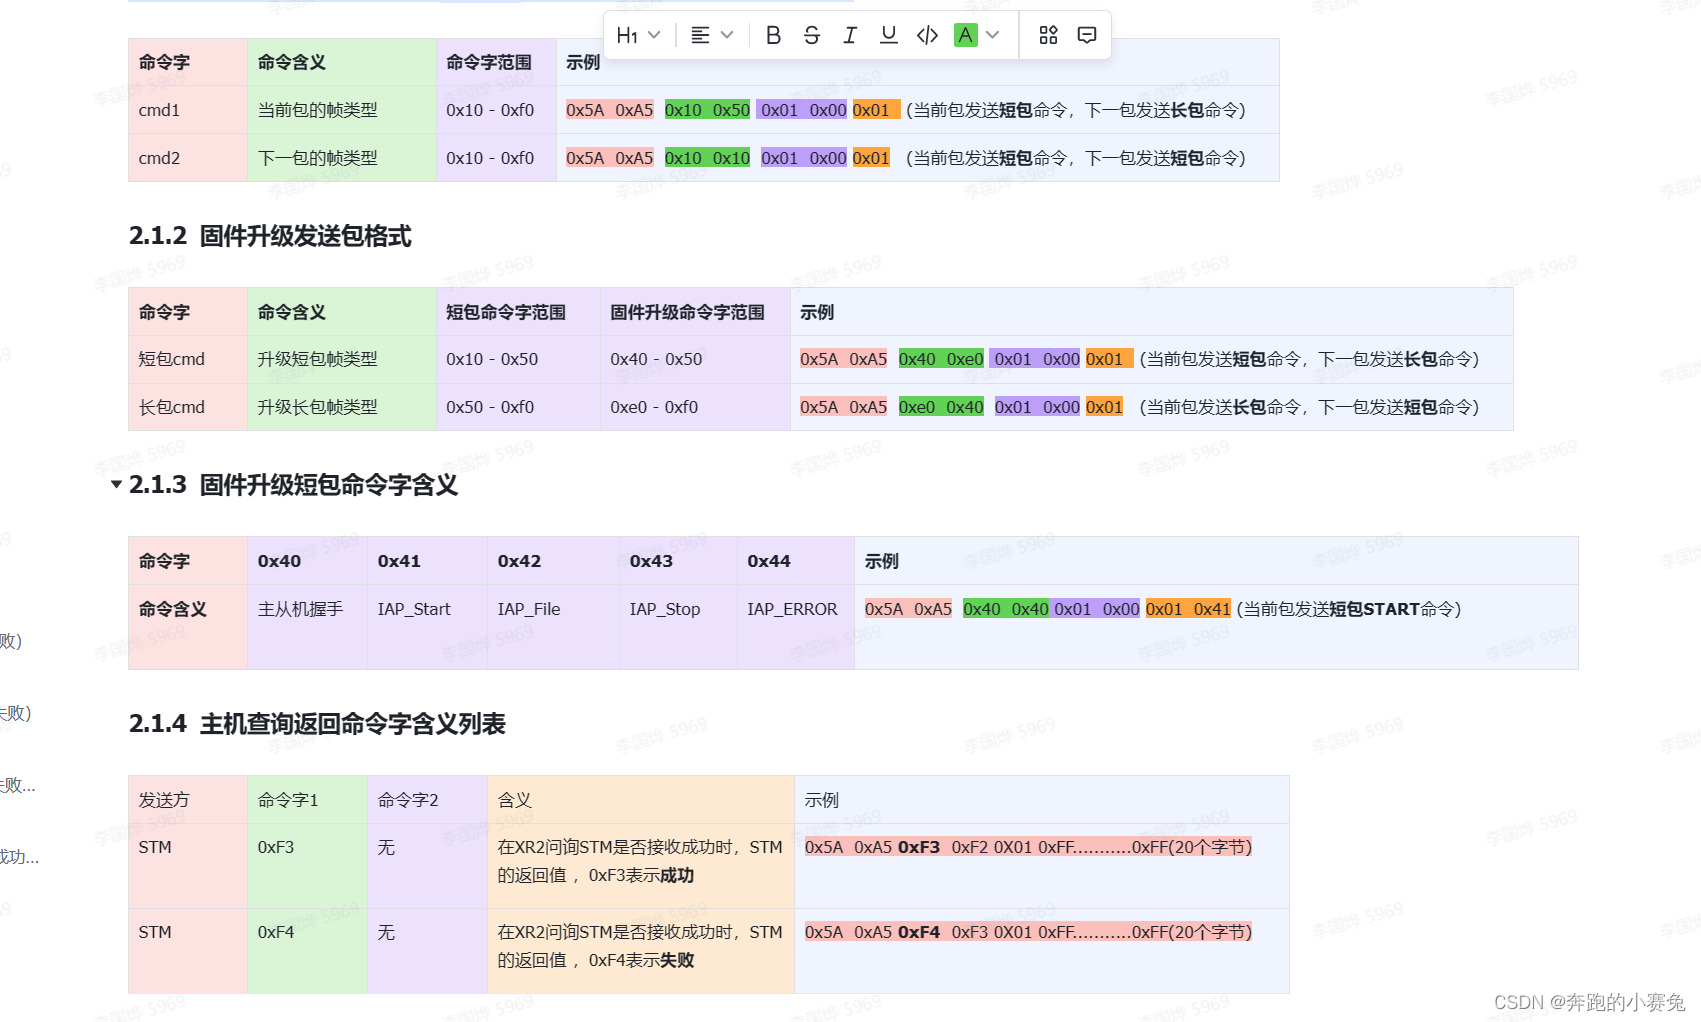The width and height of the screenshot is (1701, 1022).
Task: Add a comment with the comment icon
Action: click(1087, 35)
